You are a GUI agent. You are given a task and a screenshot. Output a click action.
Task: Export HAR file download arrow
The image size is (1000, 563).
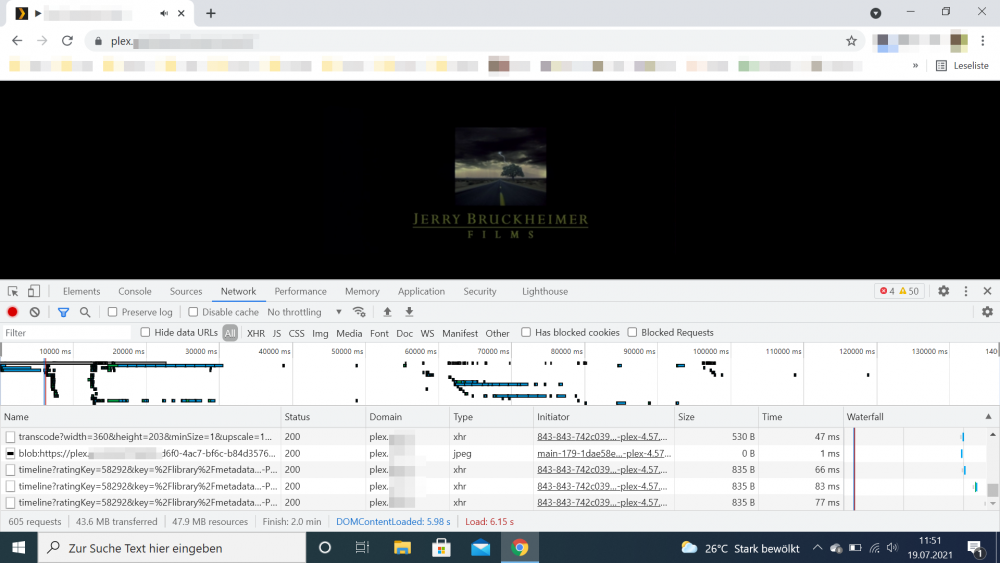(x=409, y=312)
